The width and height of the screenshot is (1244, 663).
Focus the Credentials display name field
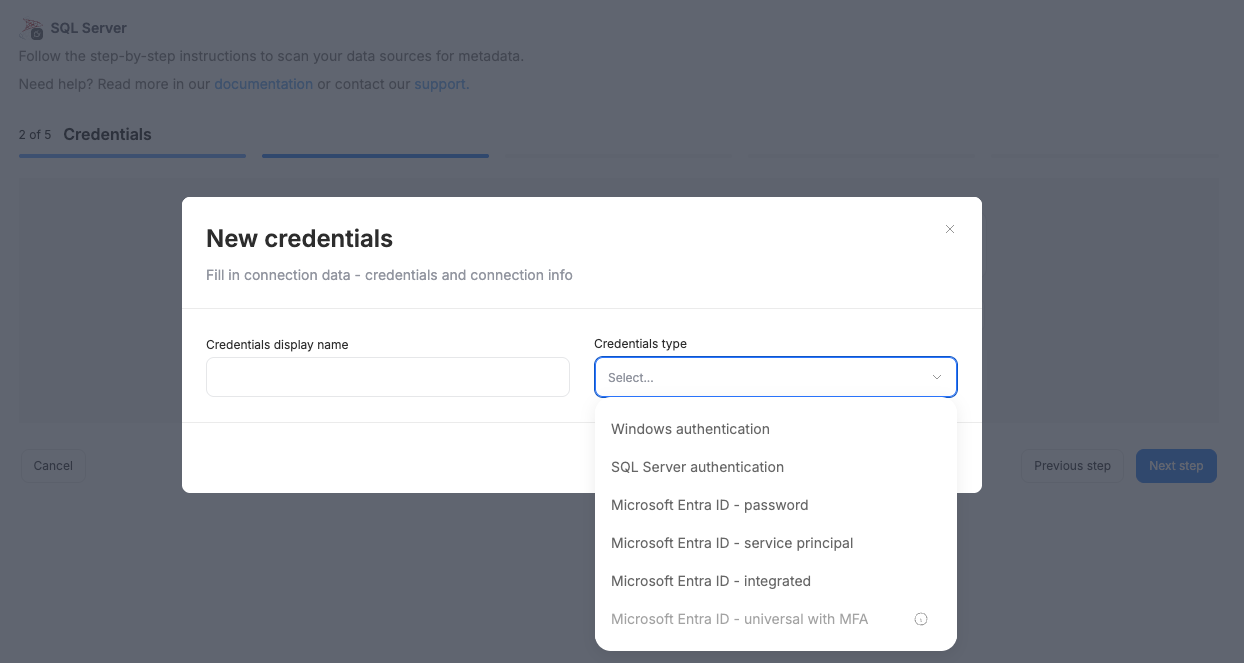tap(388, 377)
